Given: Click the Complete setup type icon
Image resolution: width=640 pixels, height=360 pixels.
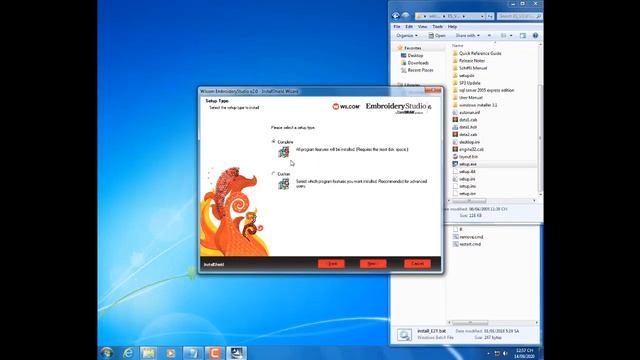Looking at the screenshot, I should (284, 152).
